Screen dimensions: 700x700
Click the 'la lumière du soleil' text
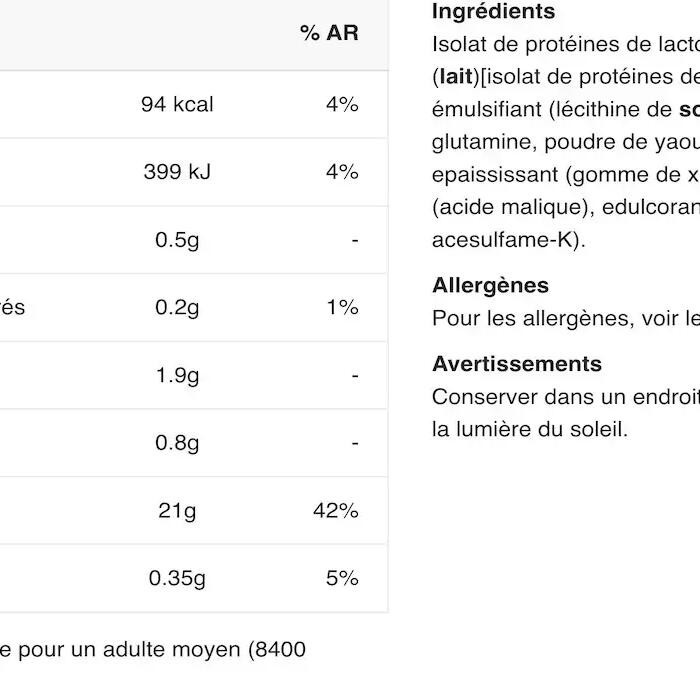(x=530, y=429)
